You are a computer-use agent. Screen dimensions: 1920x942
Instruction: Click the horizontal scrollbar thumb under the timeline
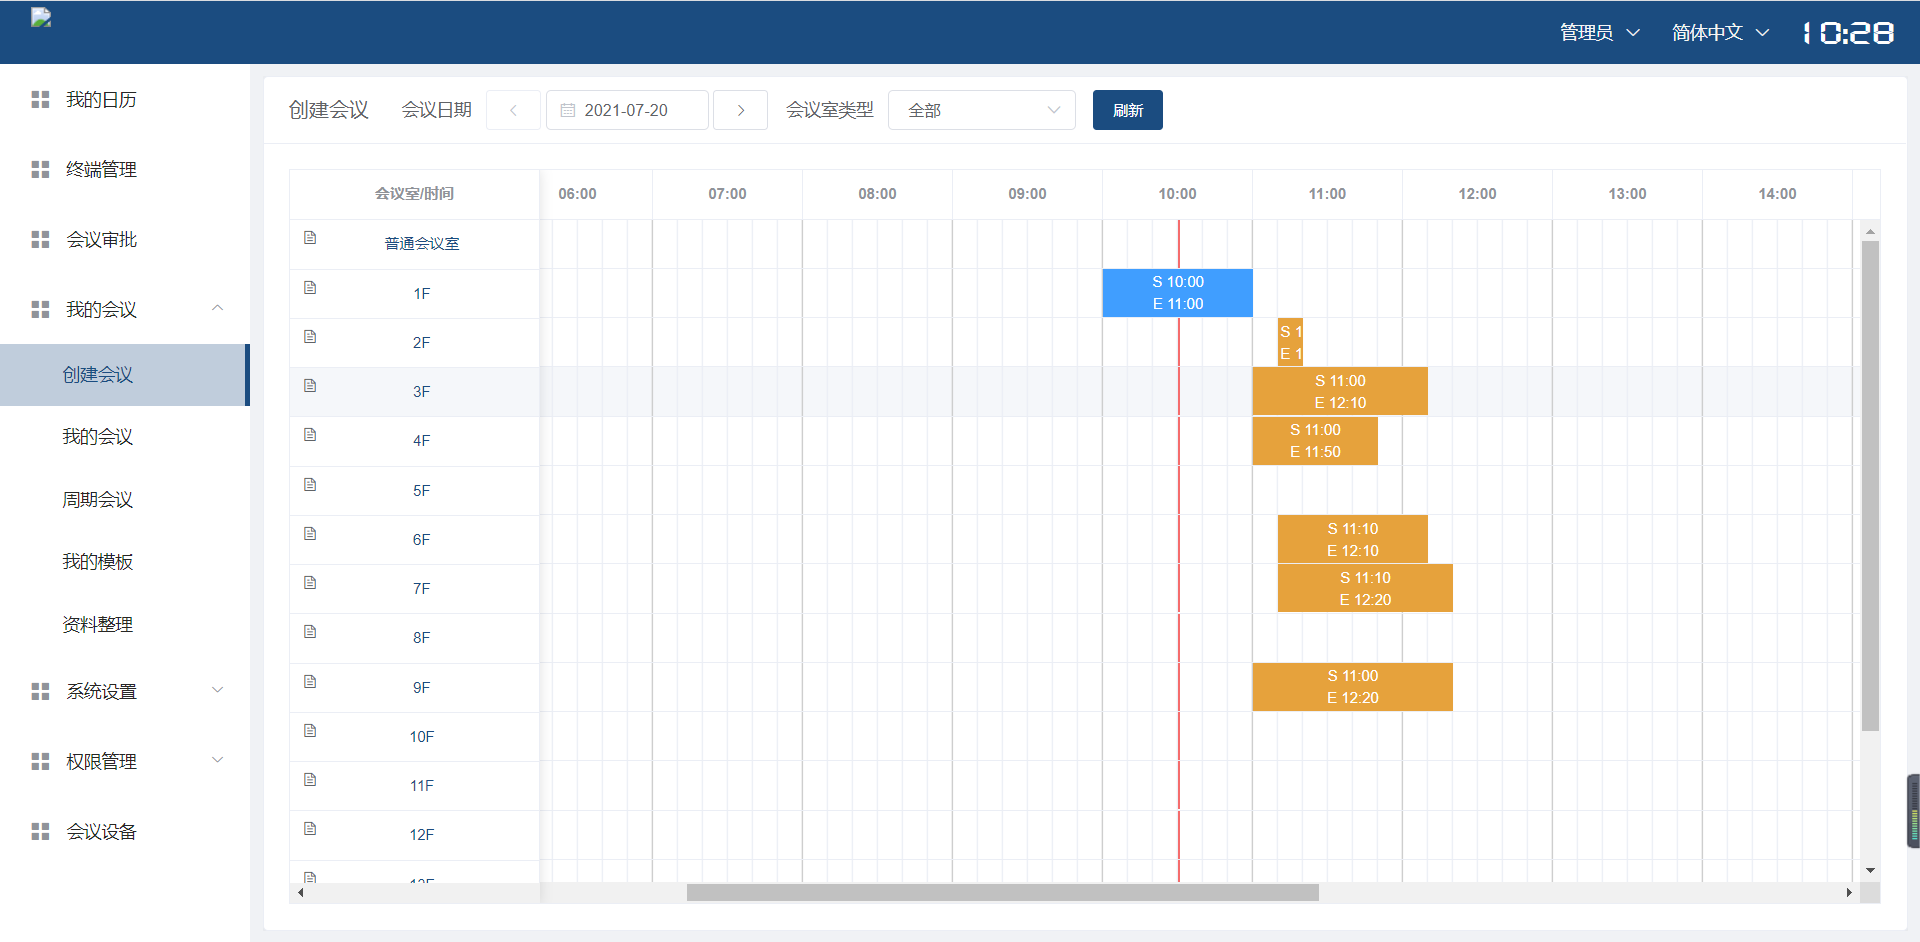click(x=1002, y=892)
